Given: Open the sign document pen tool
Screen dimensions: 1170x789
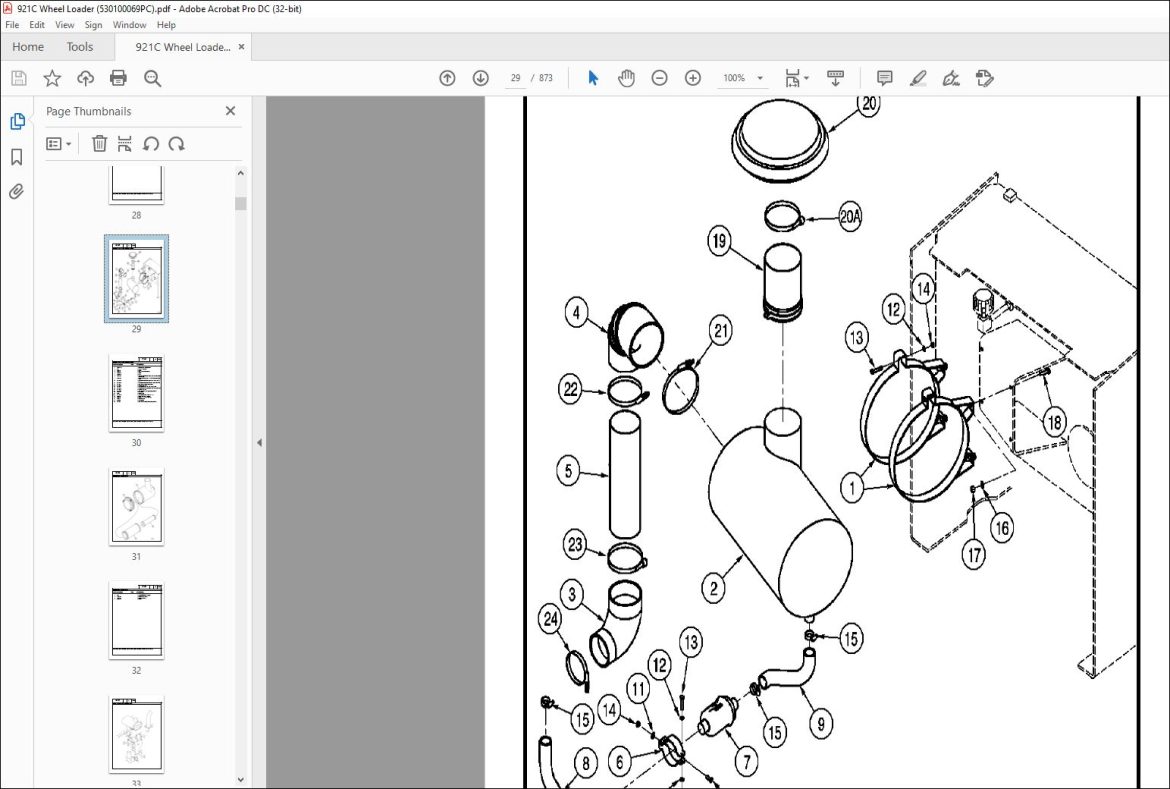Looking at the screenshot, I should pos(951,78).
